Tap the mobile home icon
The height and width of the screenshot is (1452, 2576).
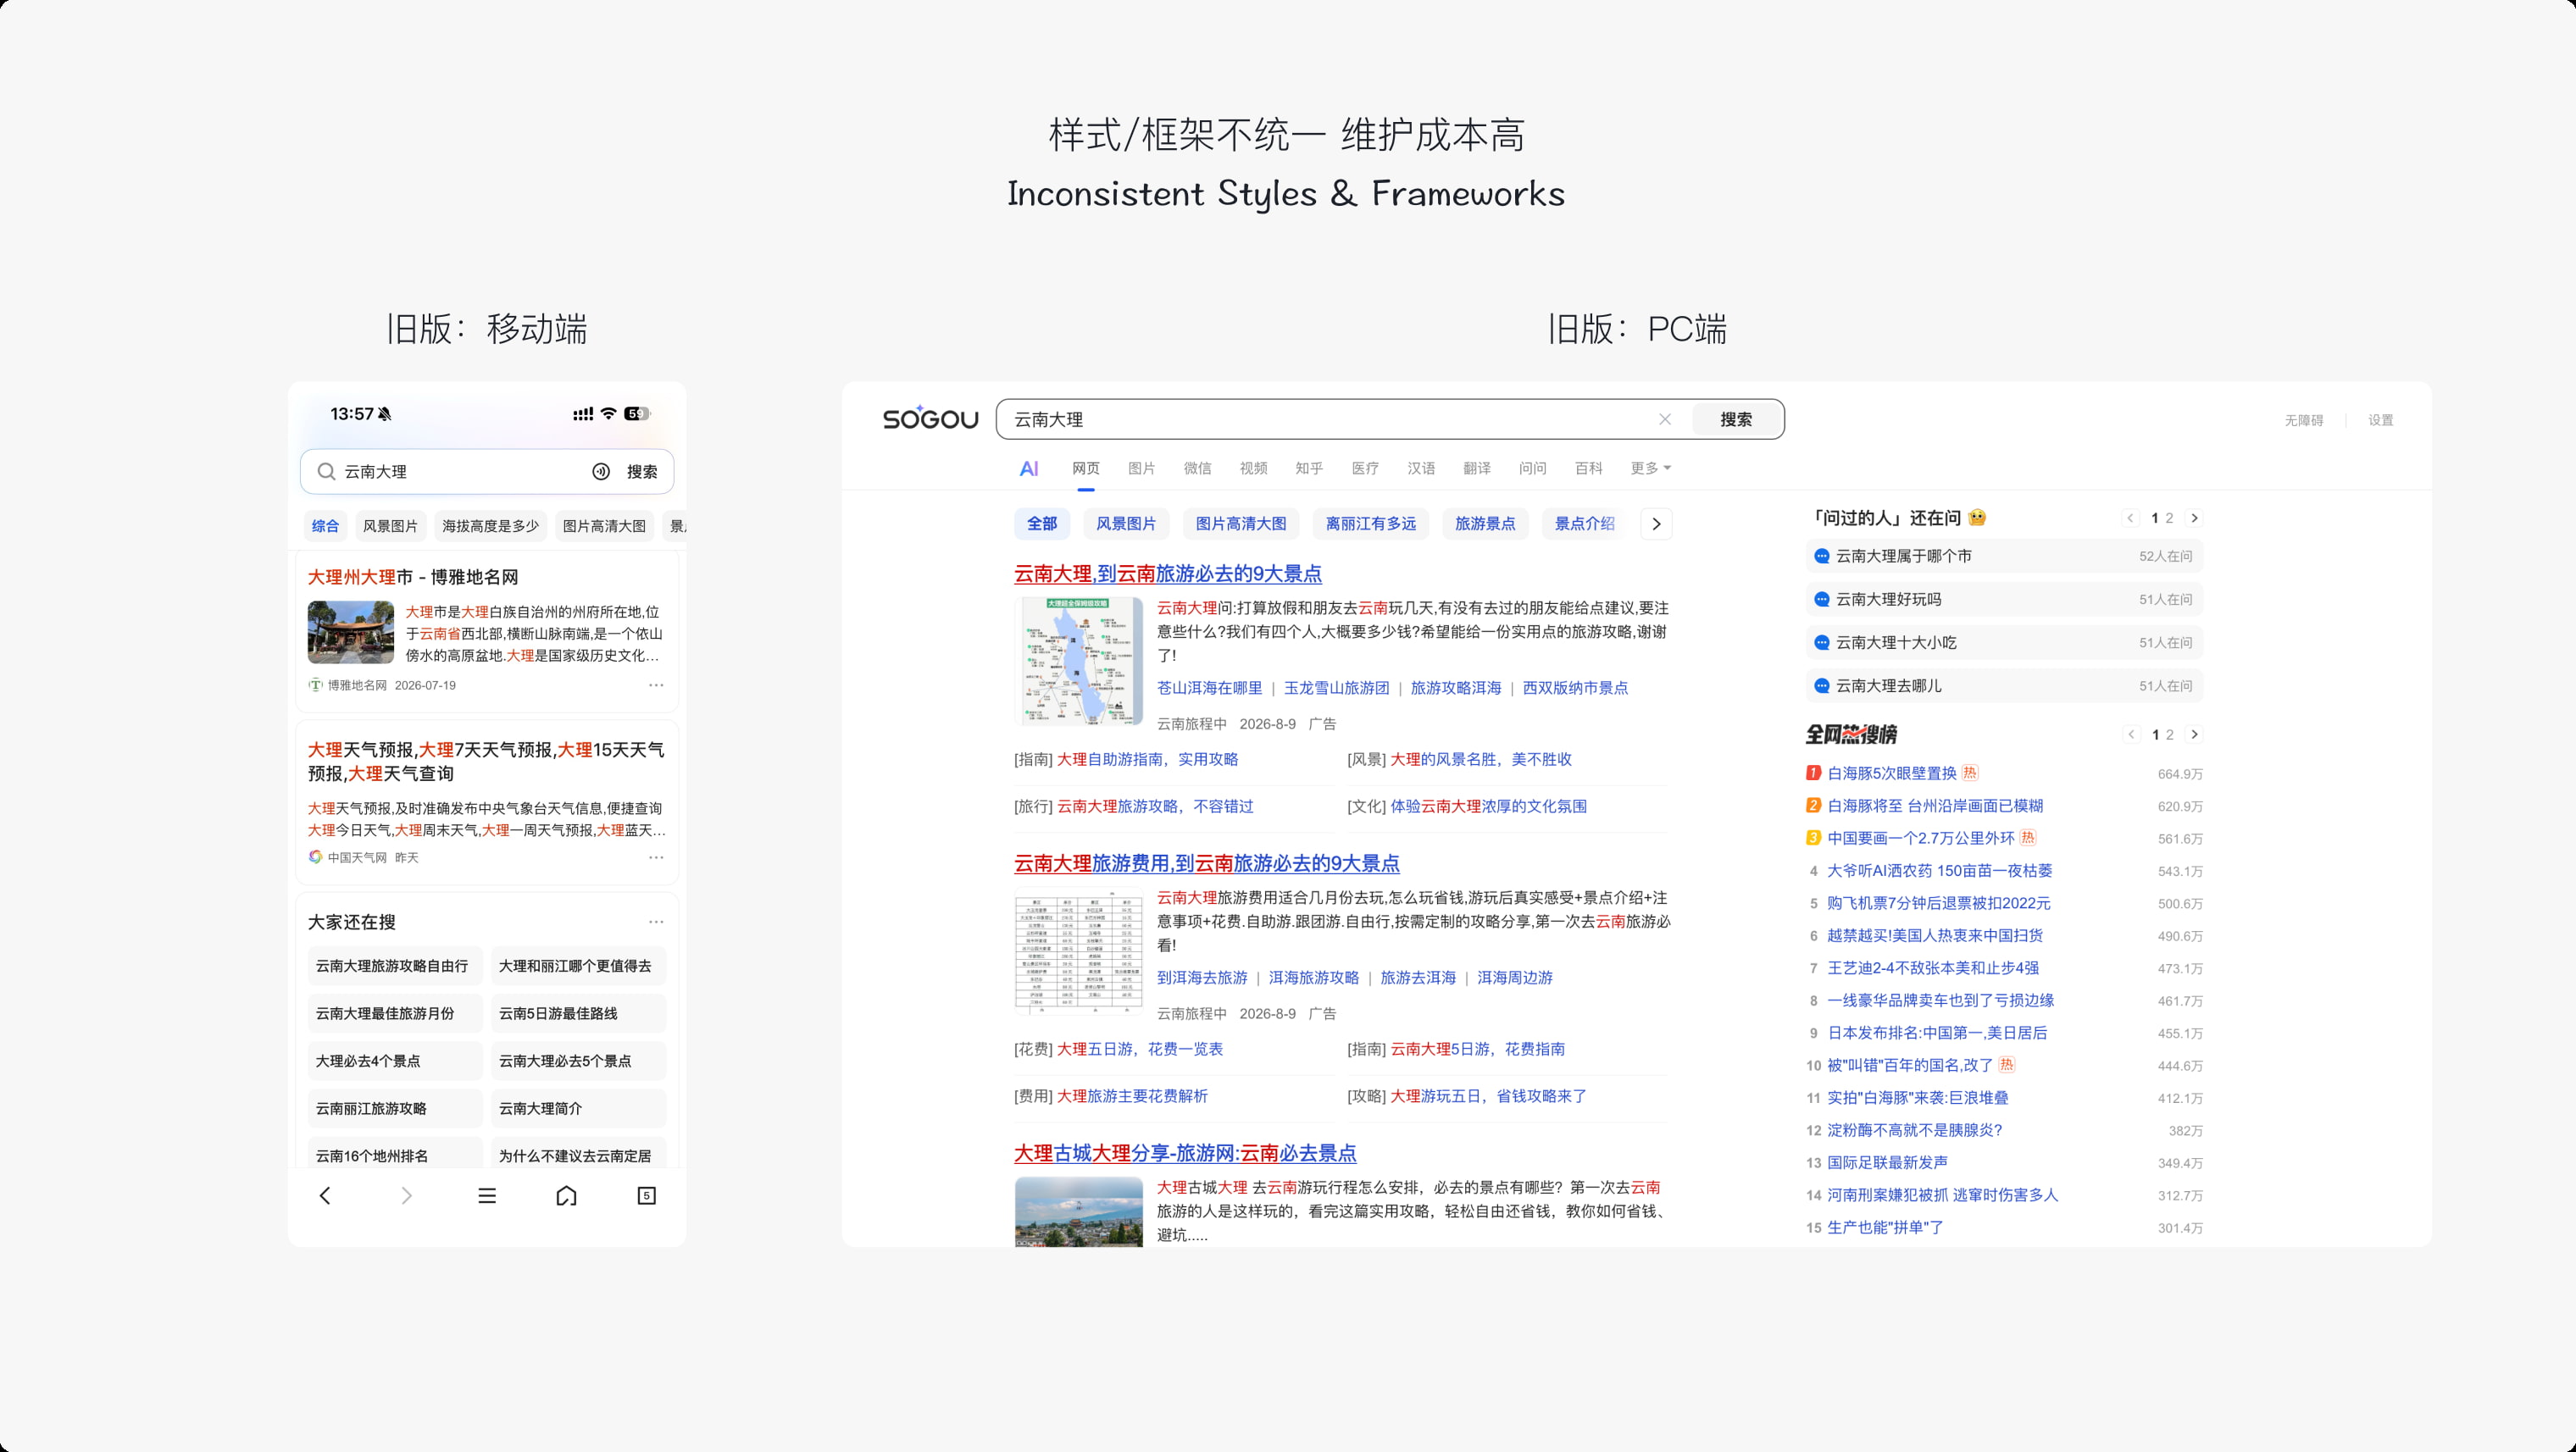point(566,1196)
